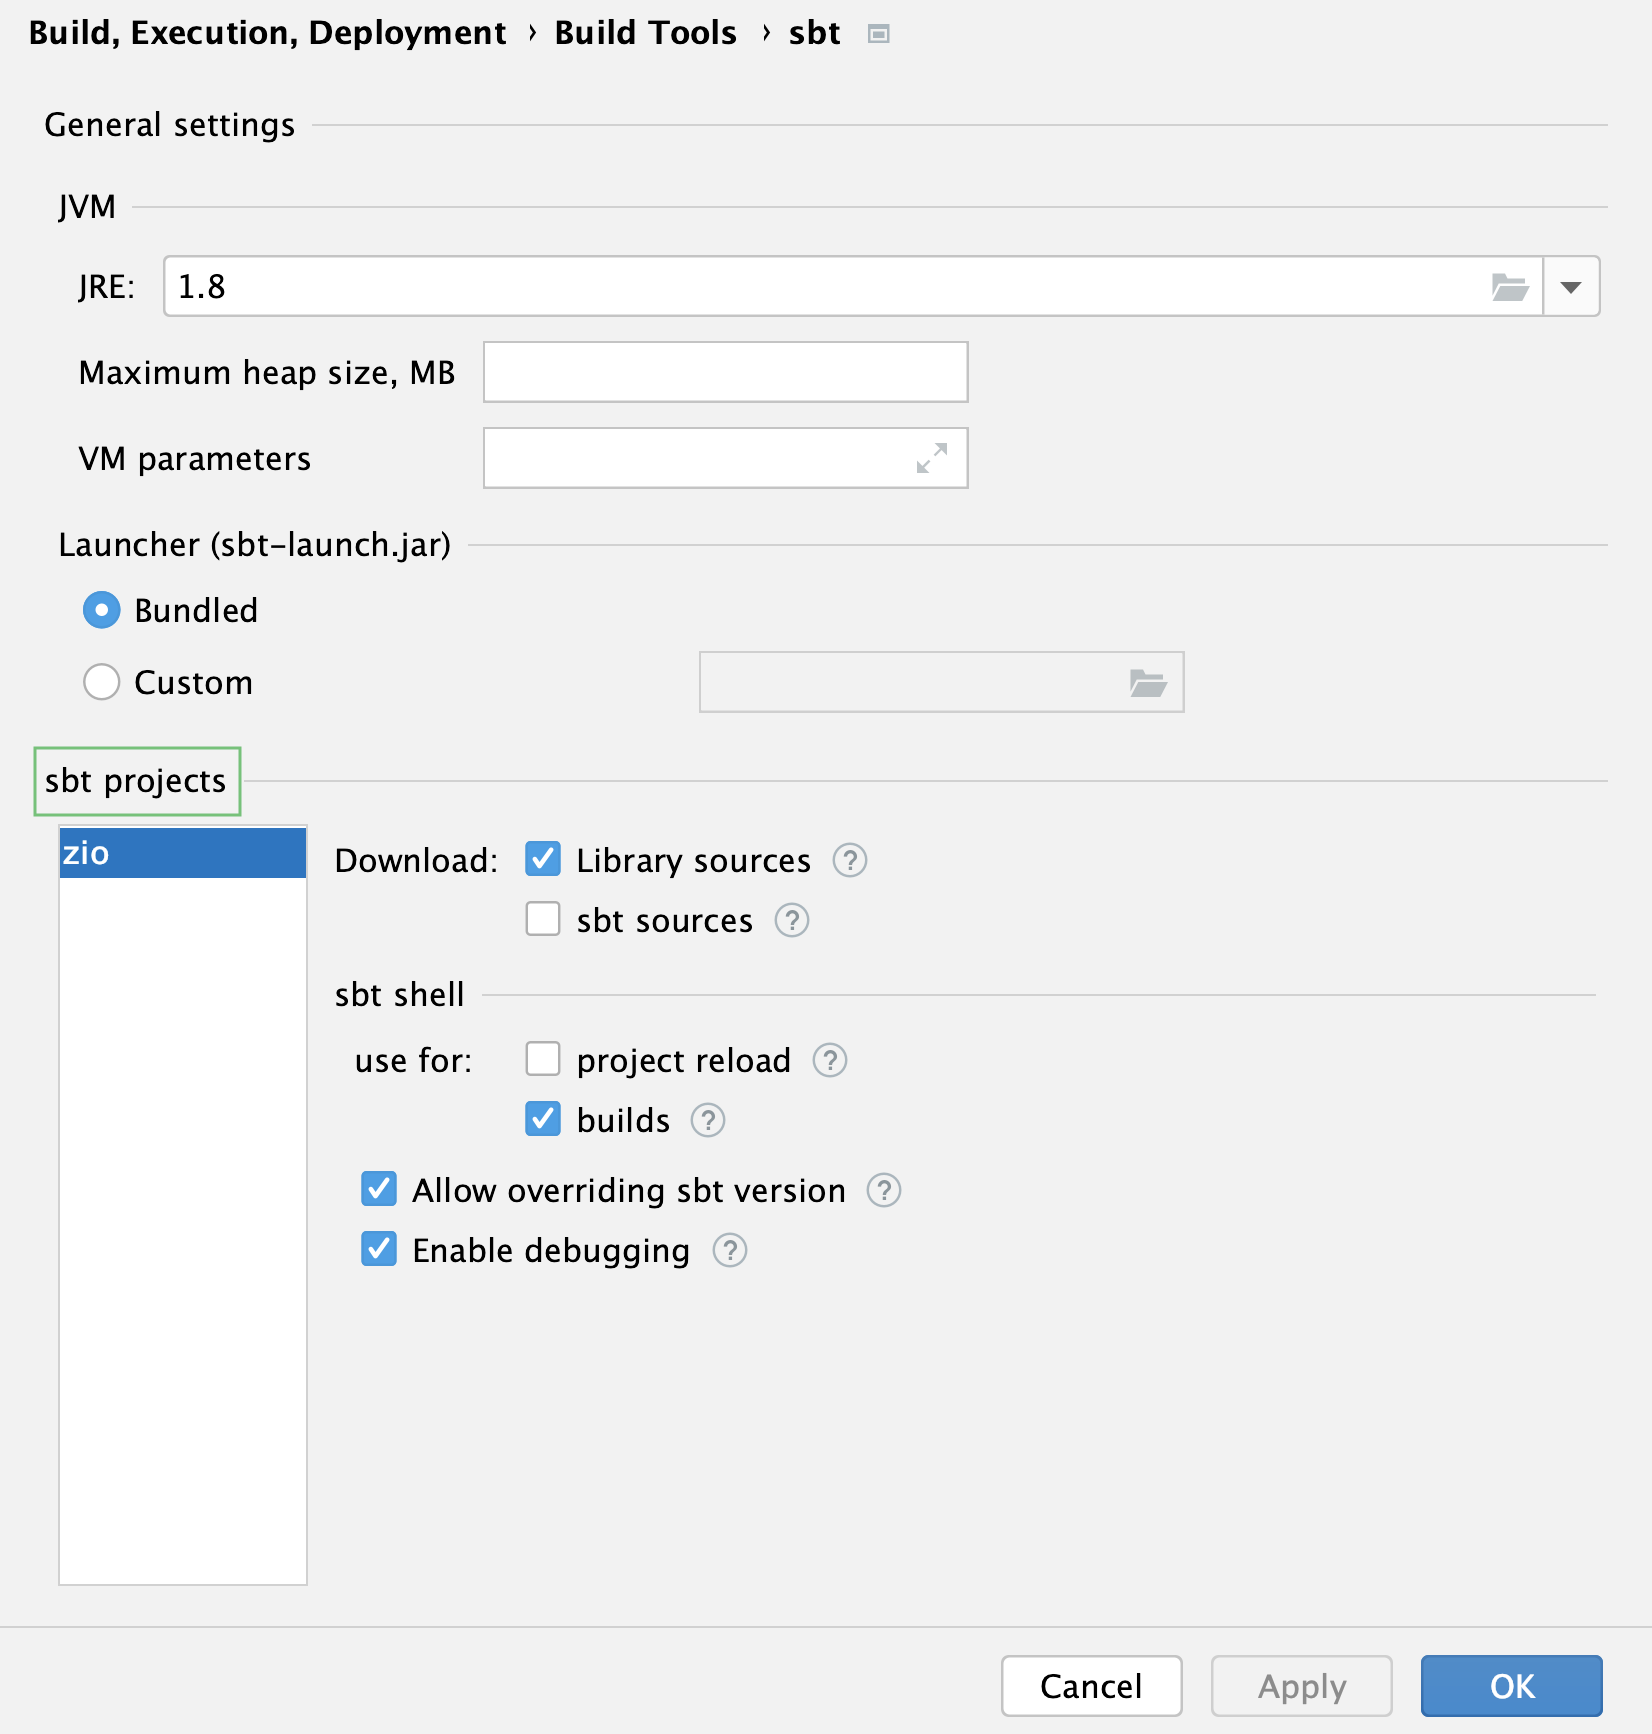Expand the VM parameters editor icon
This screenshot has height=1734, width=1652.
[x=930, y=458]
